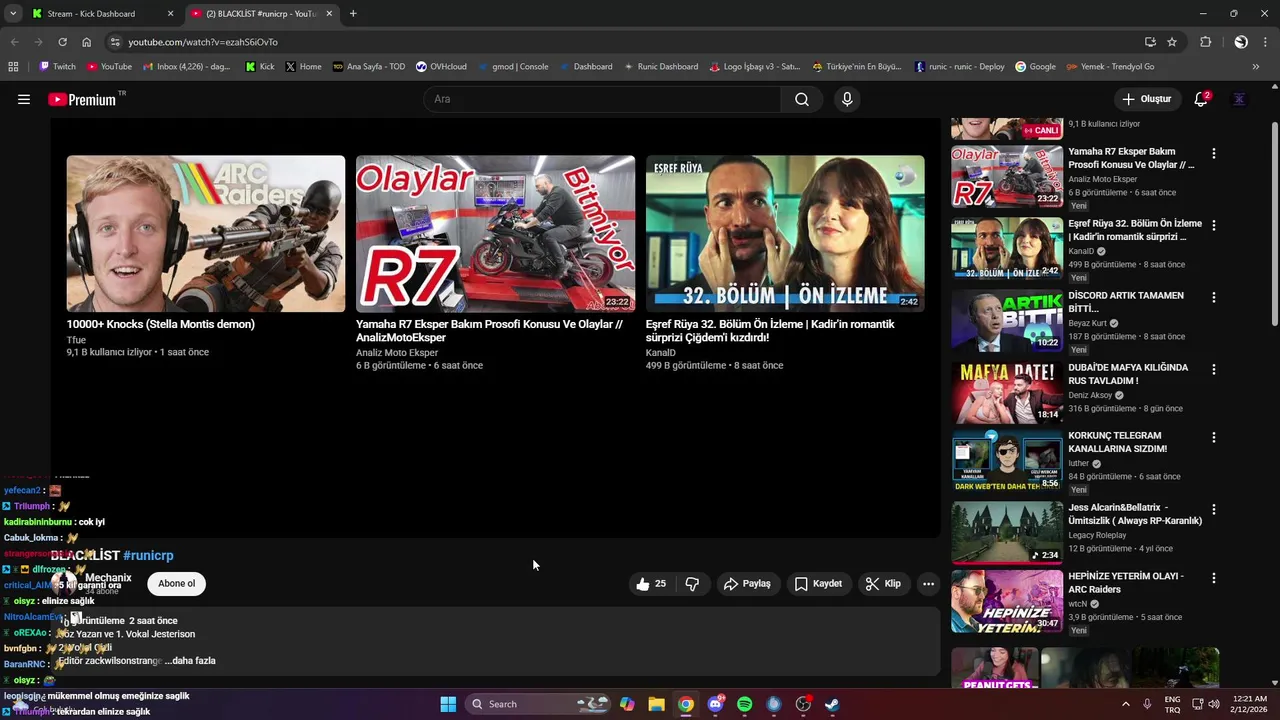1280x720 pixels.
Task: Click the #runicrp hashtag in title
Action: tap(148, 555)
